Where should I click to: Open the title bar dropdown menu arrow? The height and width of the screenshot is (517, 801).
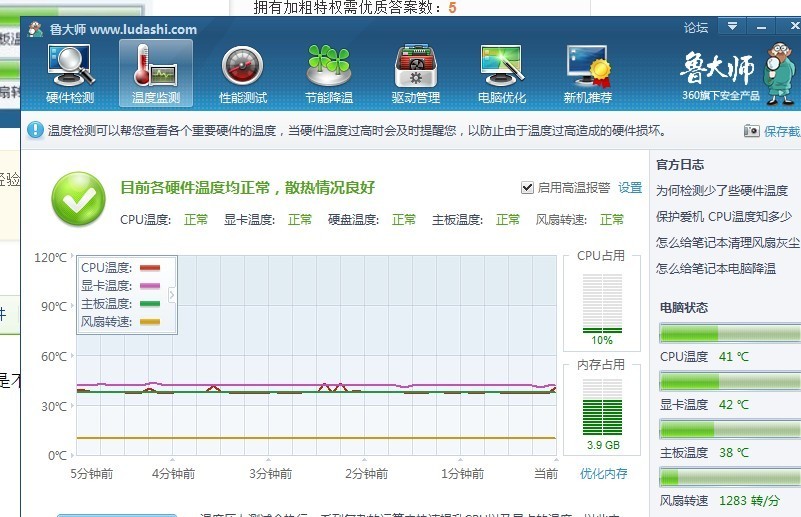732,26
